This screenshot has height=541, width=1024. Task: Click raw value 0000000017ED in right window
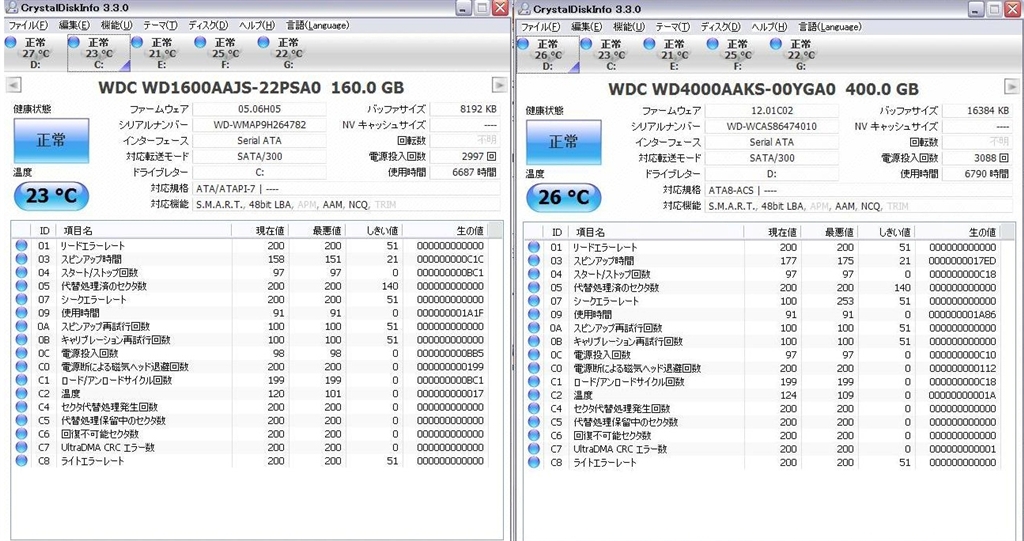tap(963, 261)
